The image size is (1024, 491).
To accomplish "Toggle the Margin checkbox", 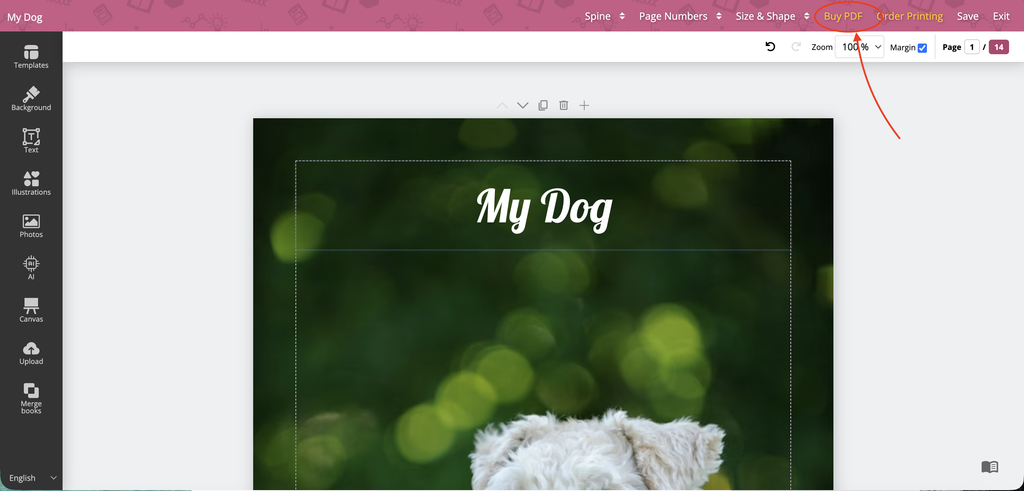I will point(922,48).
